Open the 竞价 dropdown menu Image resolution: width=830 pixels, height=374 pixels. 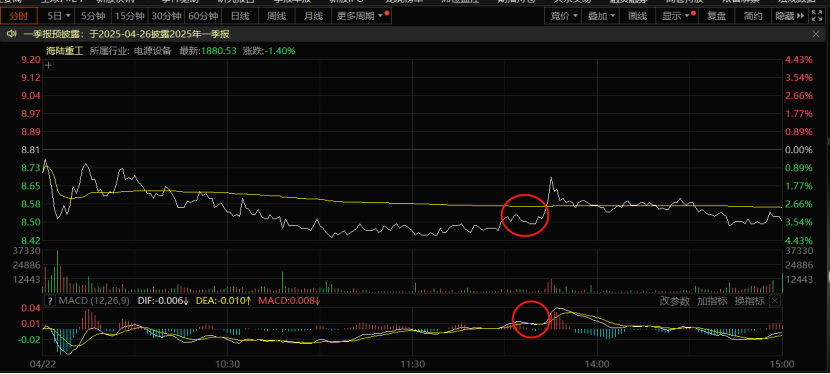563,16
